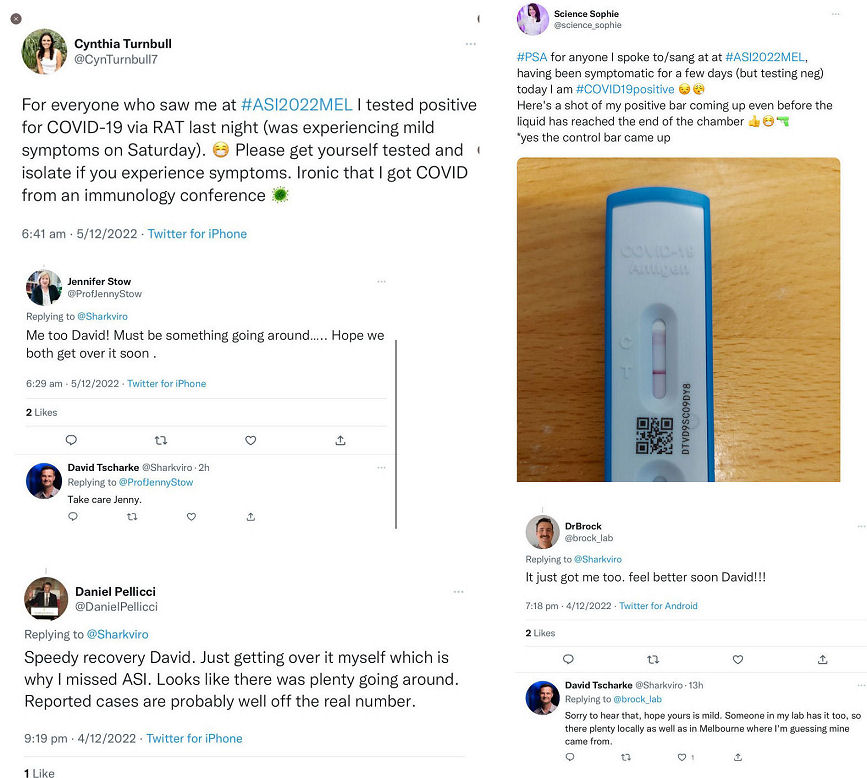View "2 Likes" on Jennifer Stow's tweet

tap(42, 412)
